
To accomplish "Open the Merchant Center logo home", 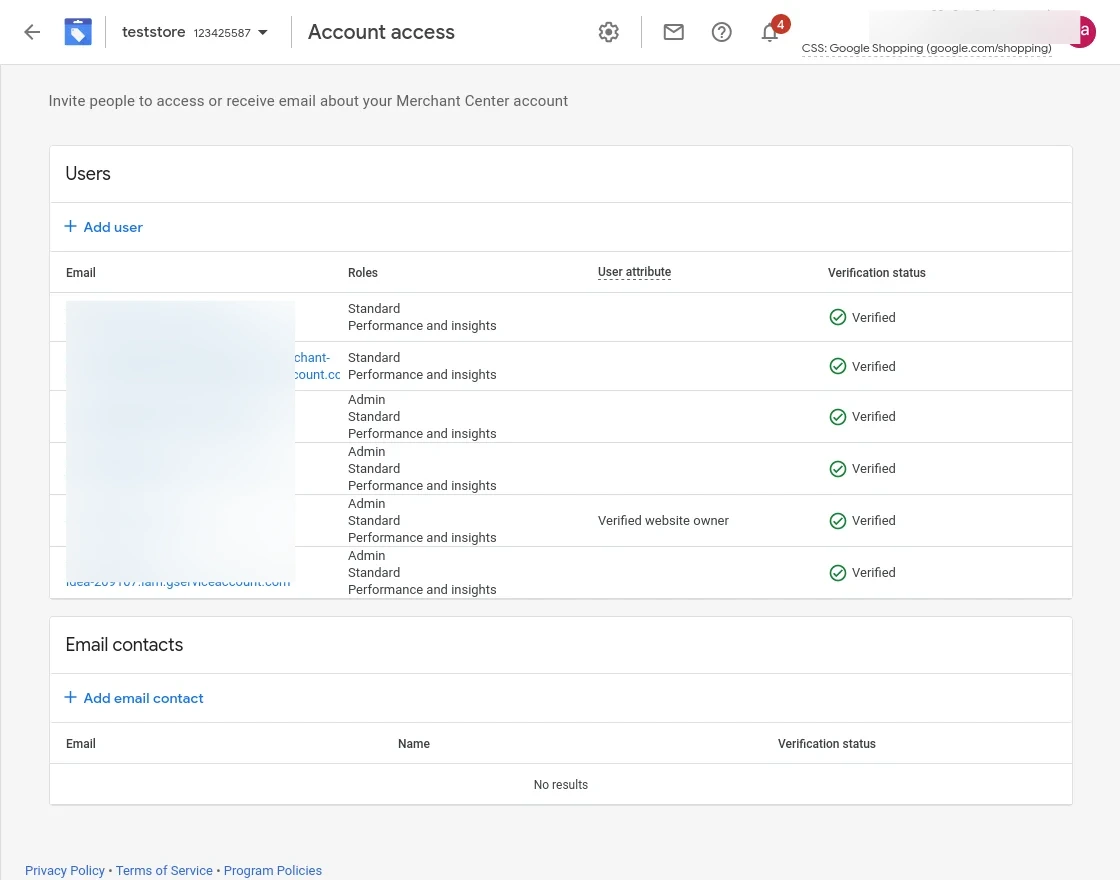I will (78, 32).
